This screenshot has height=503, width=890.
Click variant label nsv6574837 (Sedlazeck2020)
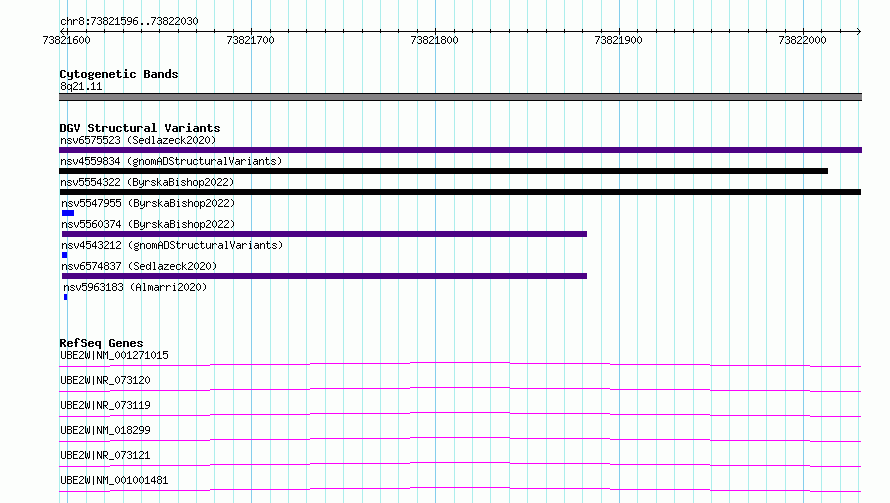coord(139,266)
